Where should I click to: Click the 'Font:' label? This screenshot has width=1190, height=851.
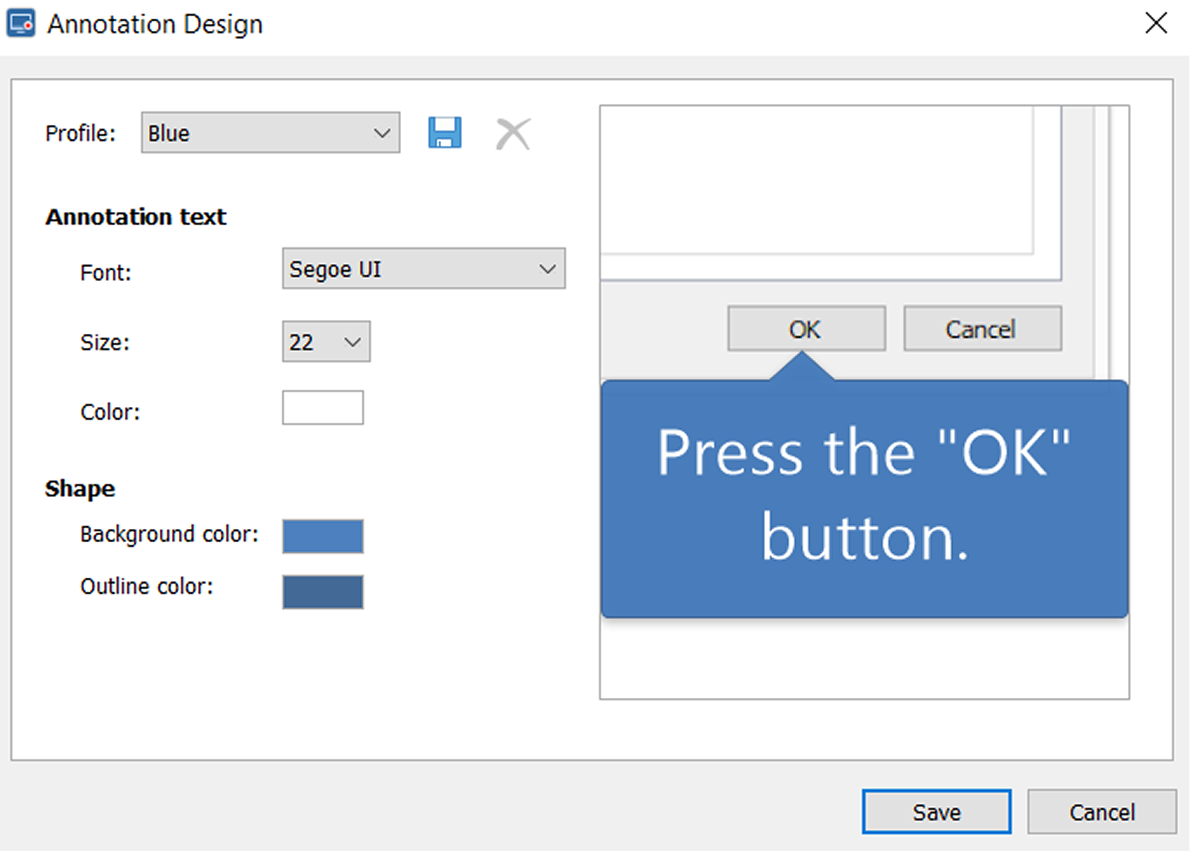[x=106, y=273]
